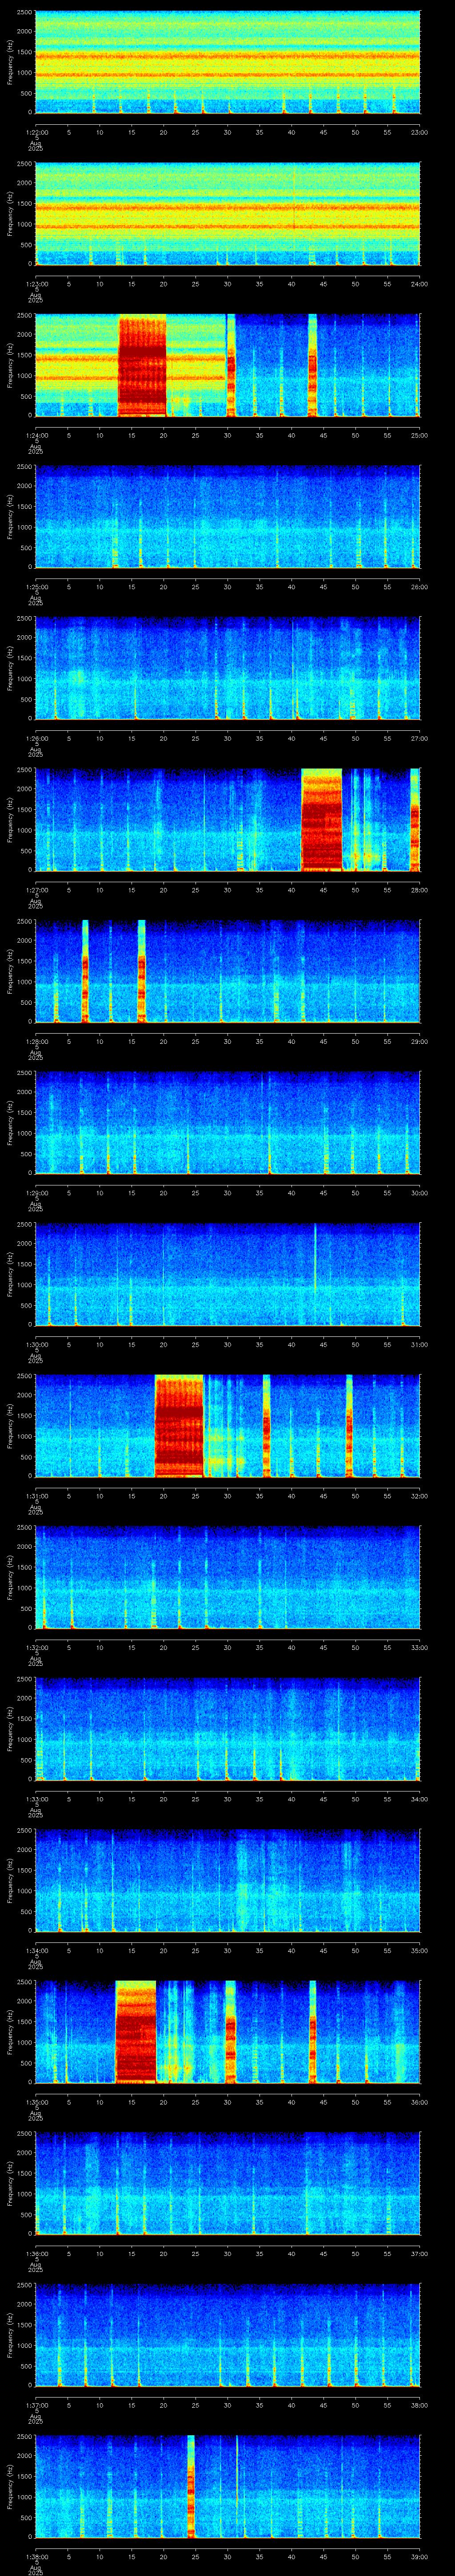This screenshot has width=455, height=2576.
Task: Select the spectrogram panel starting at 1:26:00
Action: click(x=228, y=668)
